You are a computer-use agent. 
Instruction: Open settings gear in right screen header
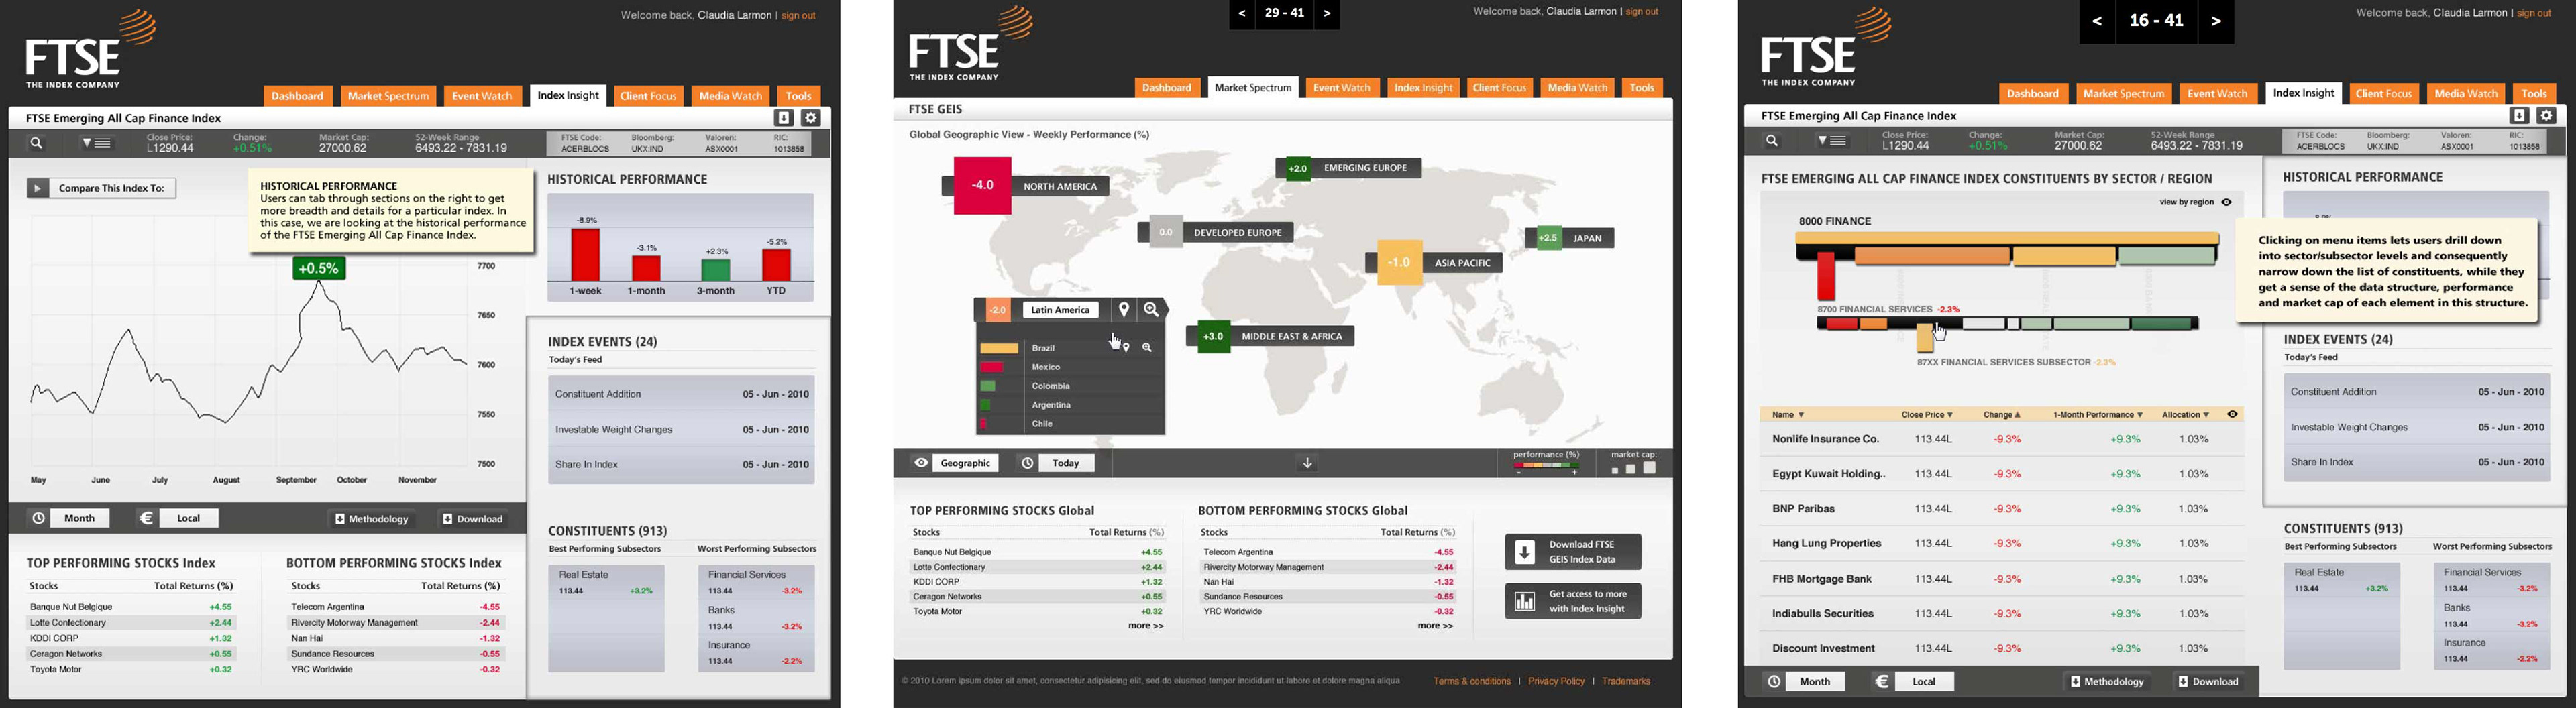pyautogui.click(x=2547, y=116)
